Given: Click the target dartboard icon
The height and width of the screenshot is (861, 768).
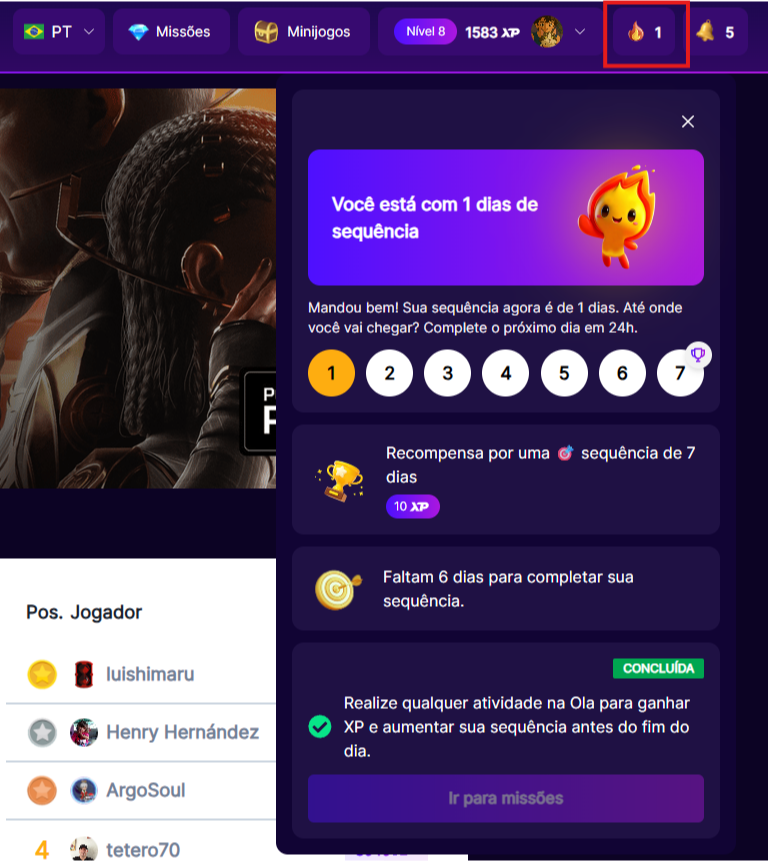Looking at the screenshot, I should (x=338, y=589).
